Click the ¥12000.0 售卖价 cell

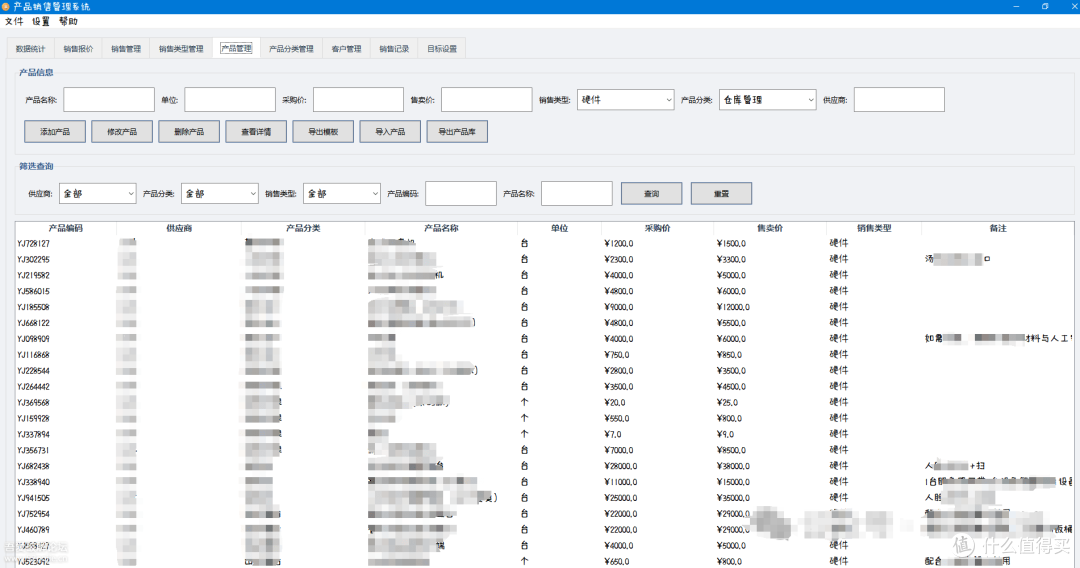tap(734, 307)
